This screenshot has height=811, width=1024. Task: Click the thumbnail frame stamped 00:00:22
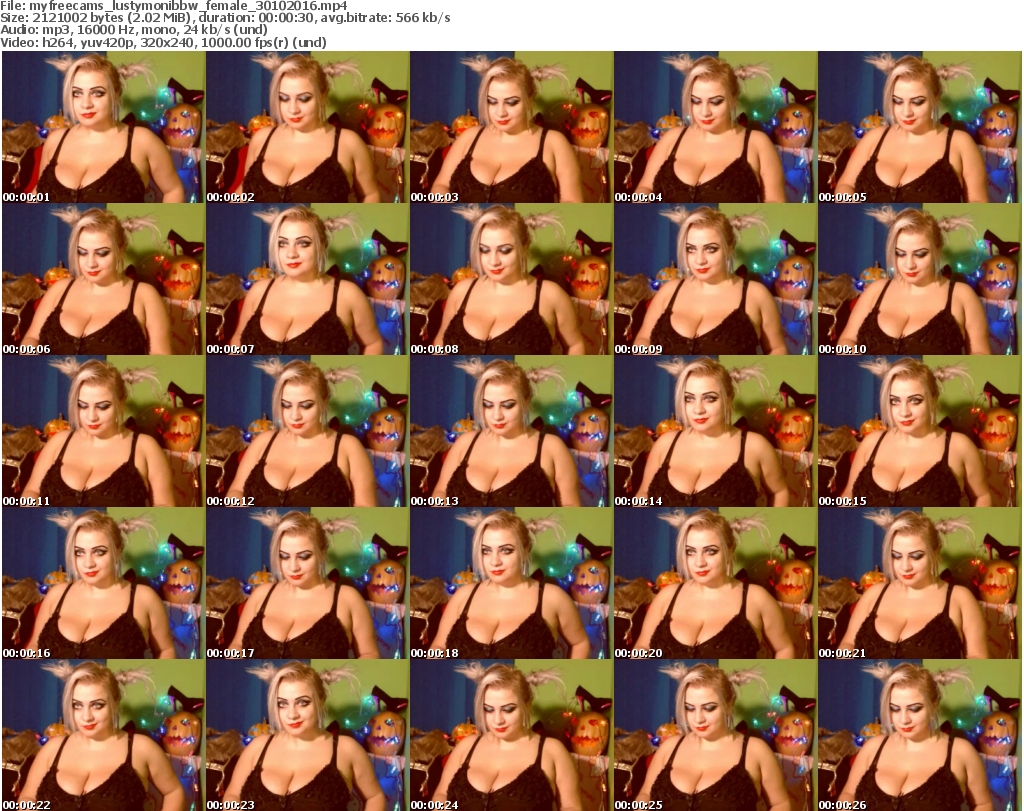click(103, 735)
